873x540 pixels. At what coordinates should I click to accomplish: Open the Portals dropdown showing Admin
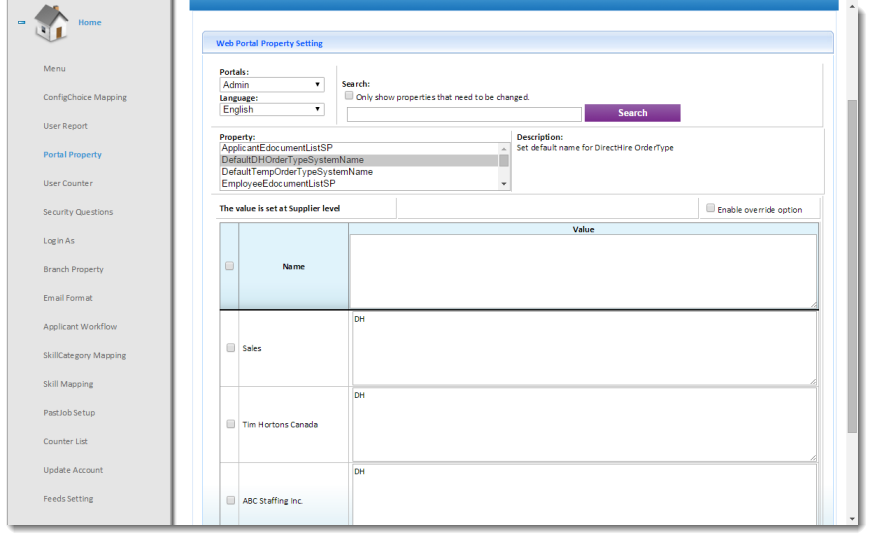coord(271,85)
